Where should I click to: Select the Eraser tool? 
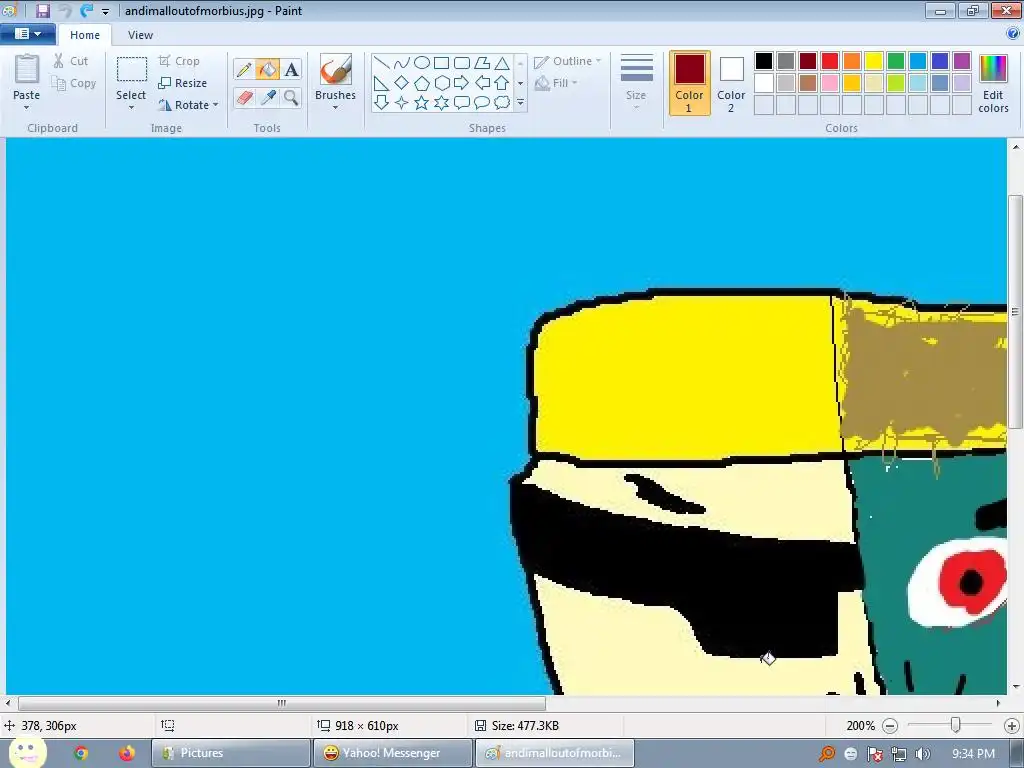point(244,98)
